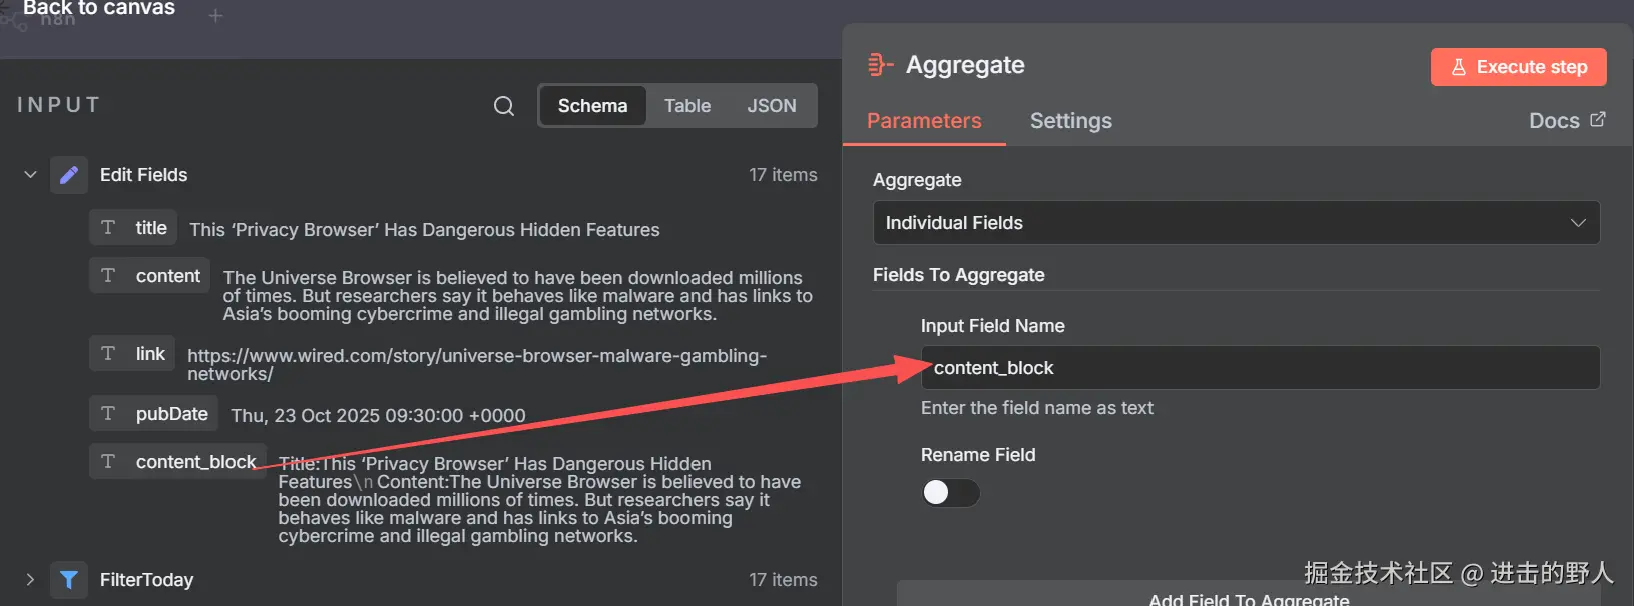
Task: Toggle the Rename Field switch
Action: [950, 493]
